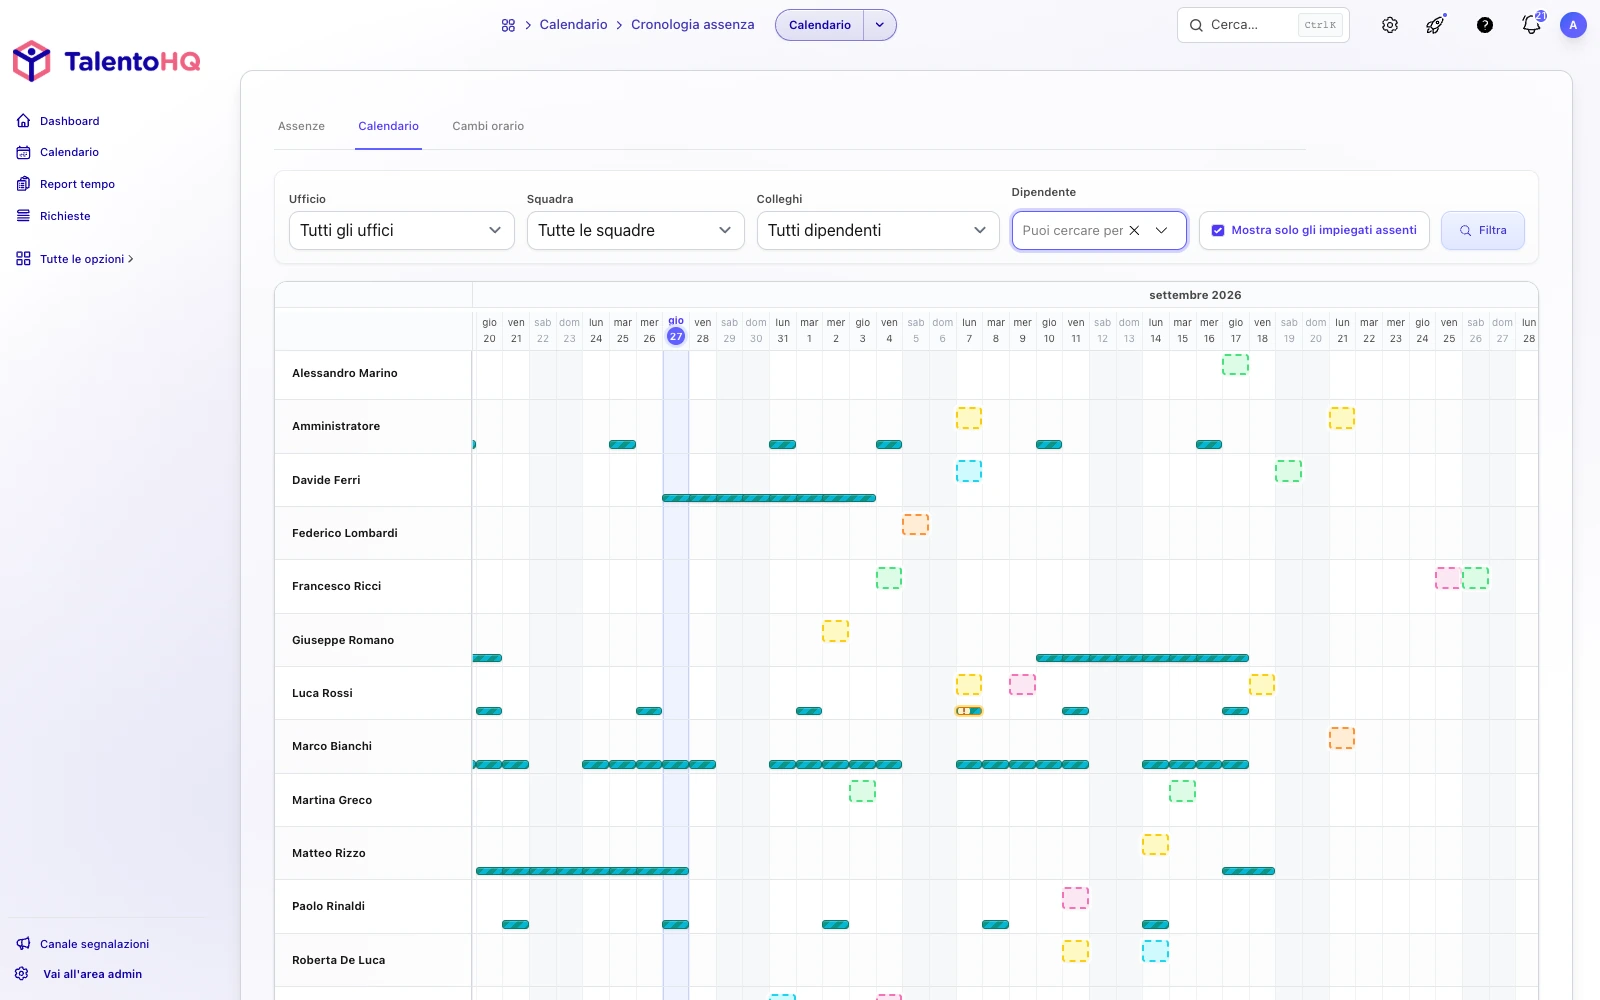Expand Tutte le opzioni
This screenshot has height=1000, width=1600.
pyautogui.click(x=75, y=259)
